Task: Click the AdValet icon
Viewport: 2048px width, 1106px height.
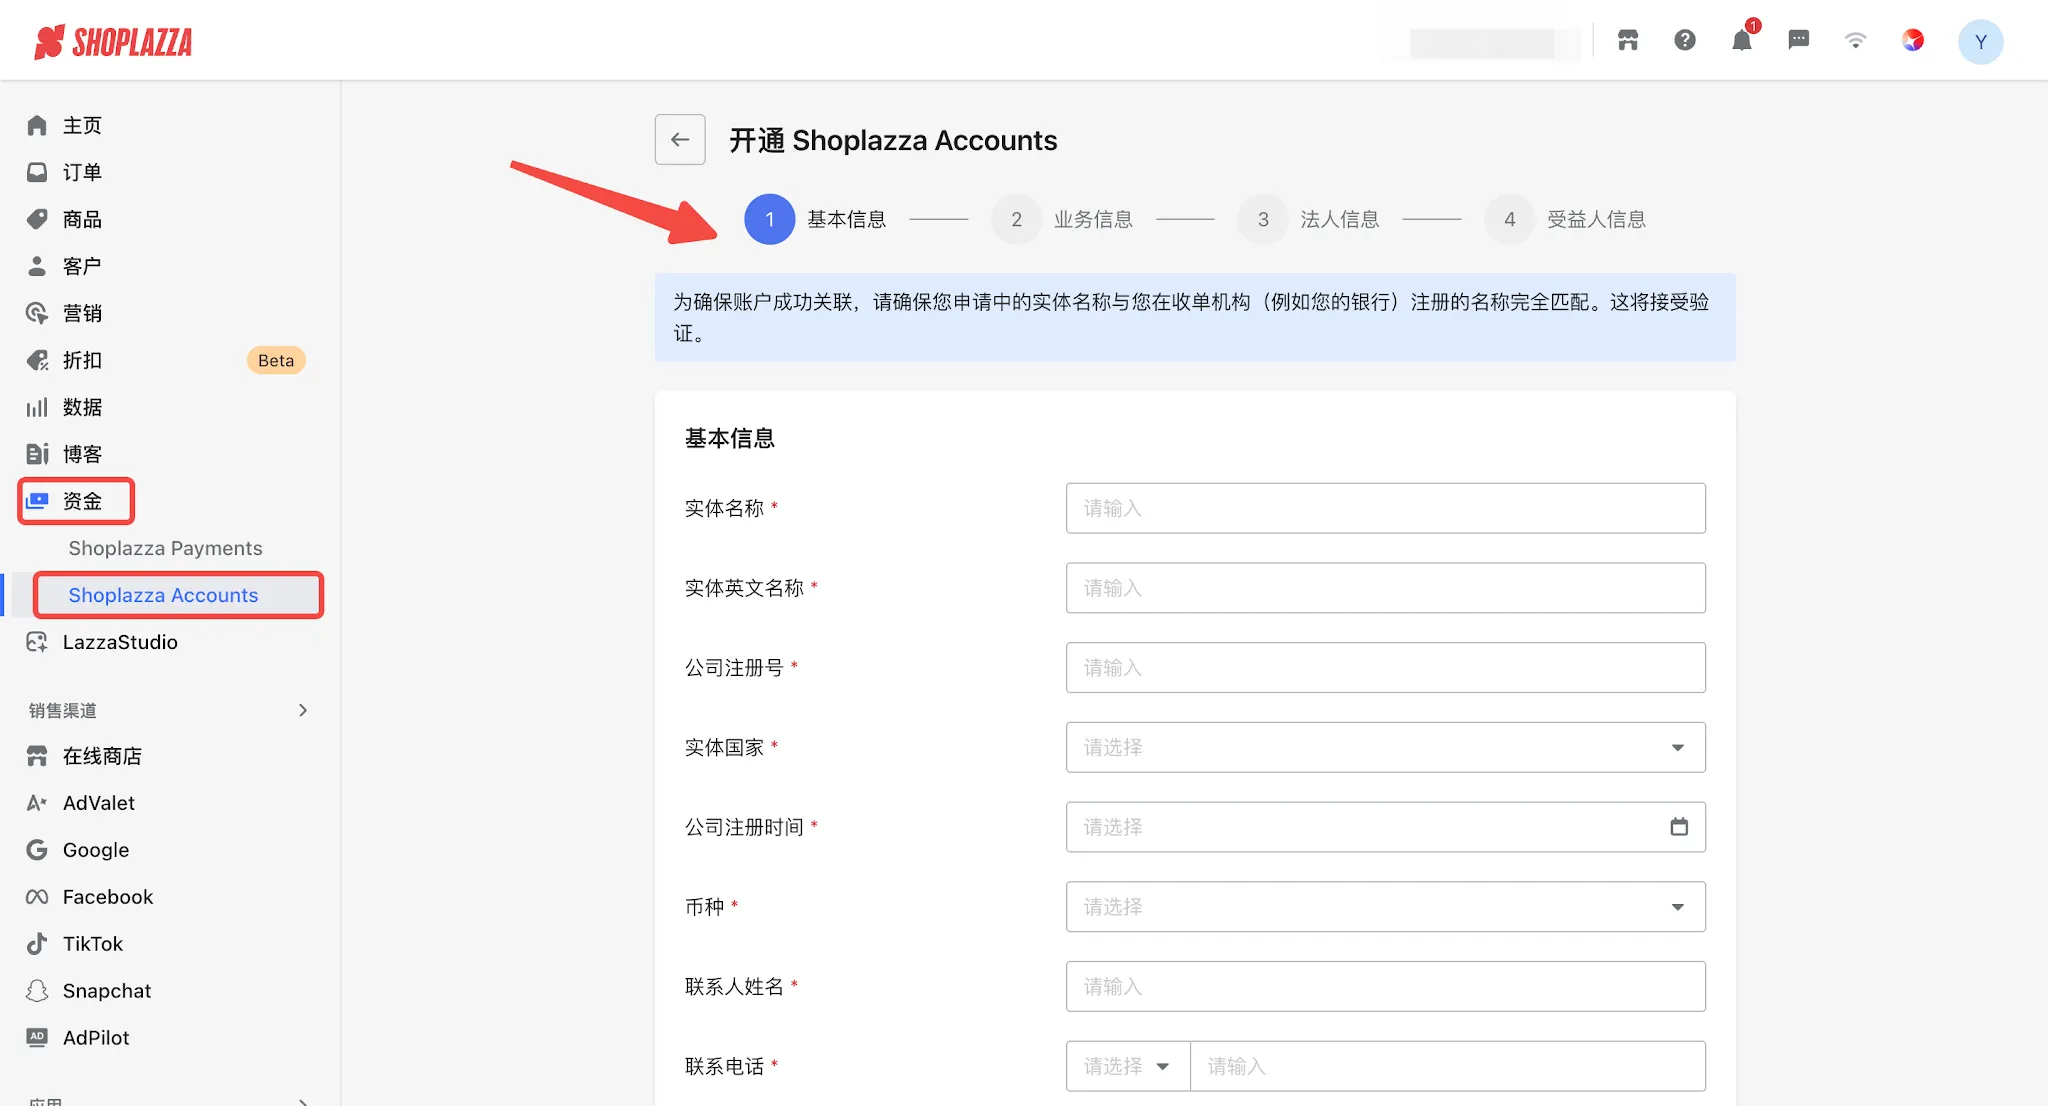Action: click(37, 803)
